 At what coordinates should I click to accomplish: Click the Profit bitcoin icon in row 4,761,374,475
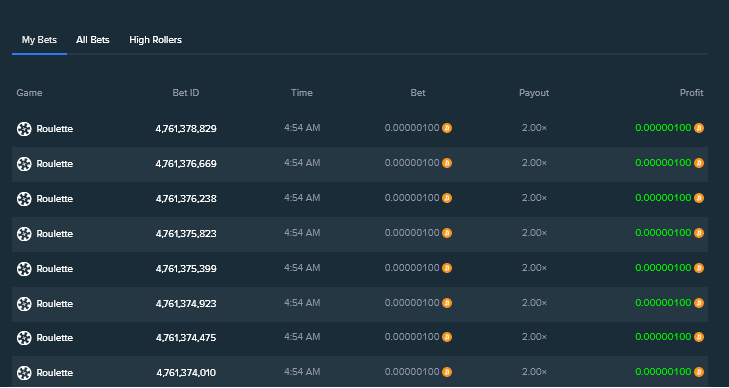[x=699, y=337]
